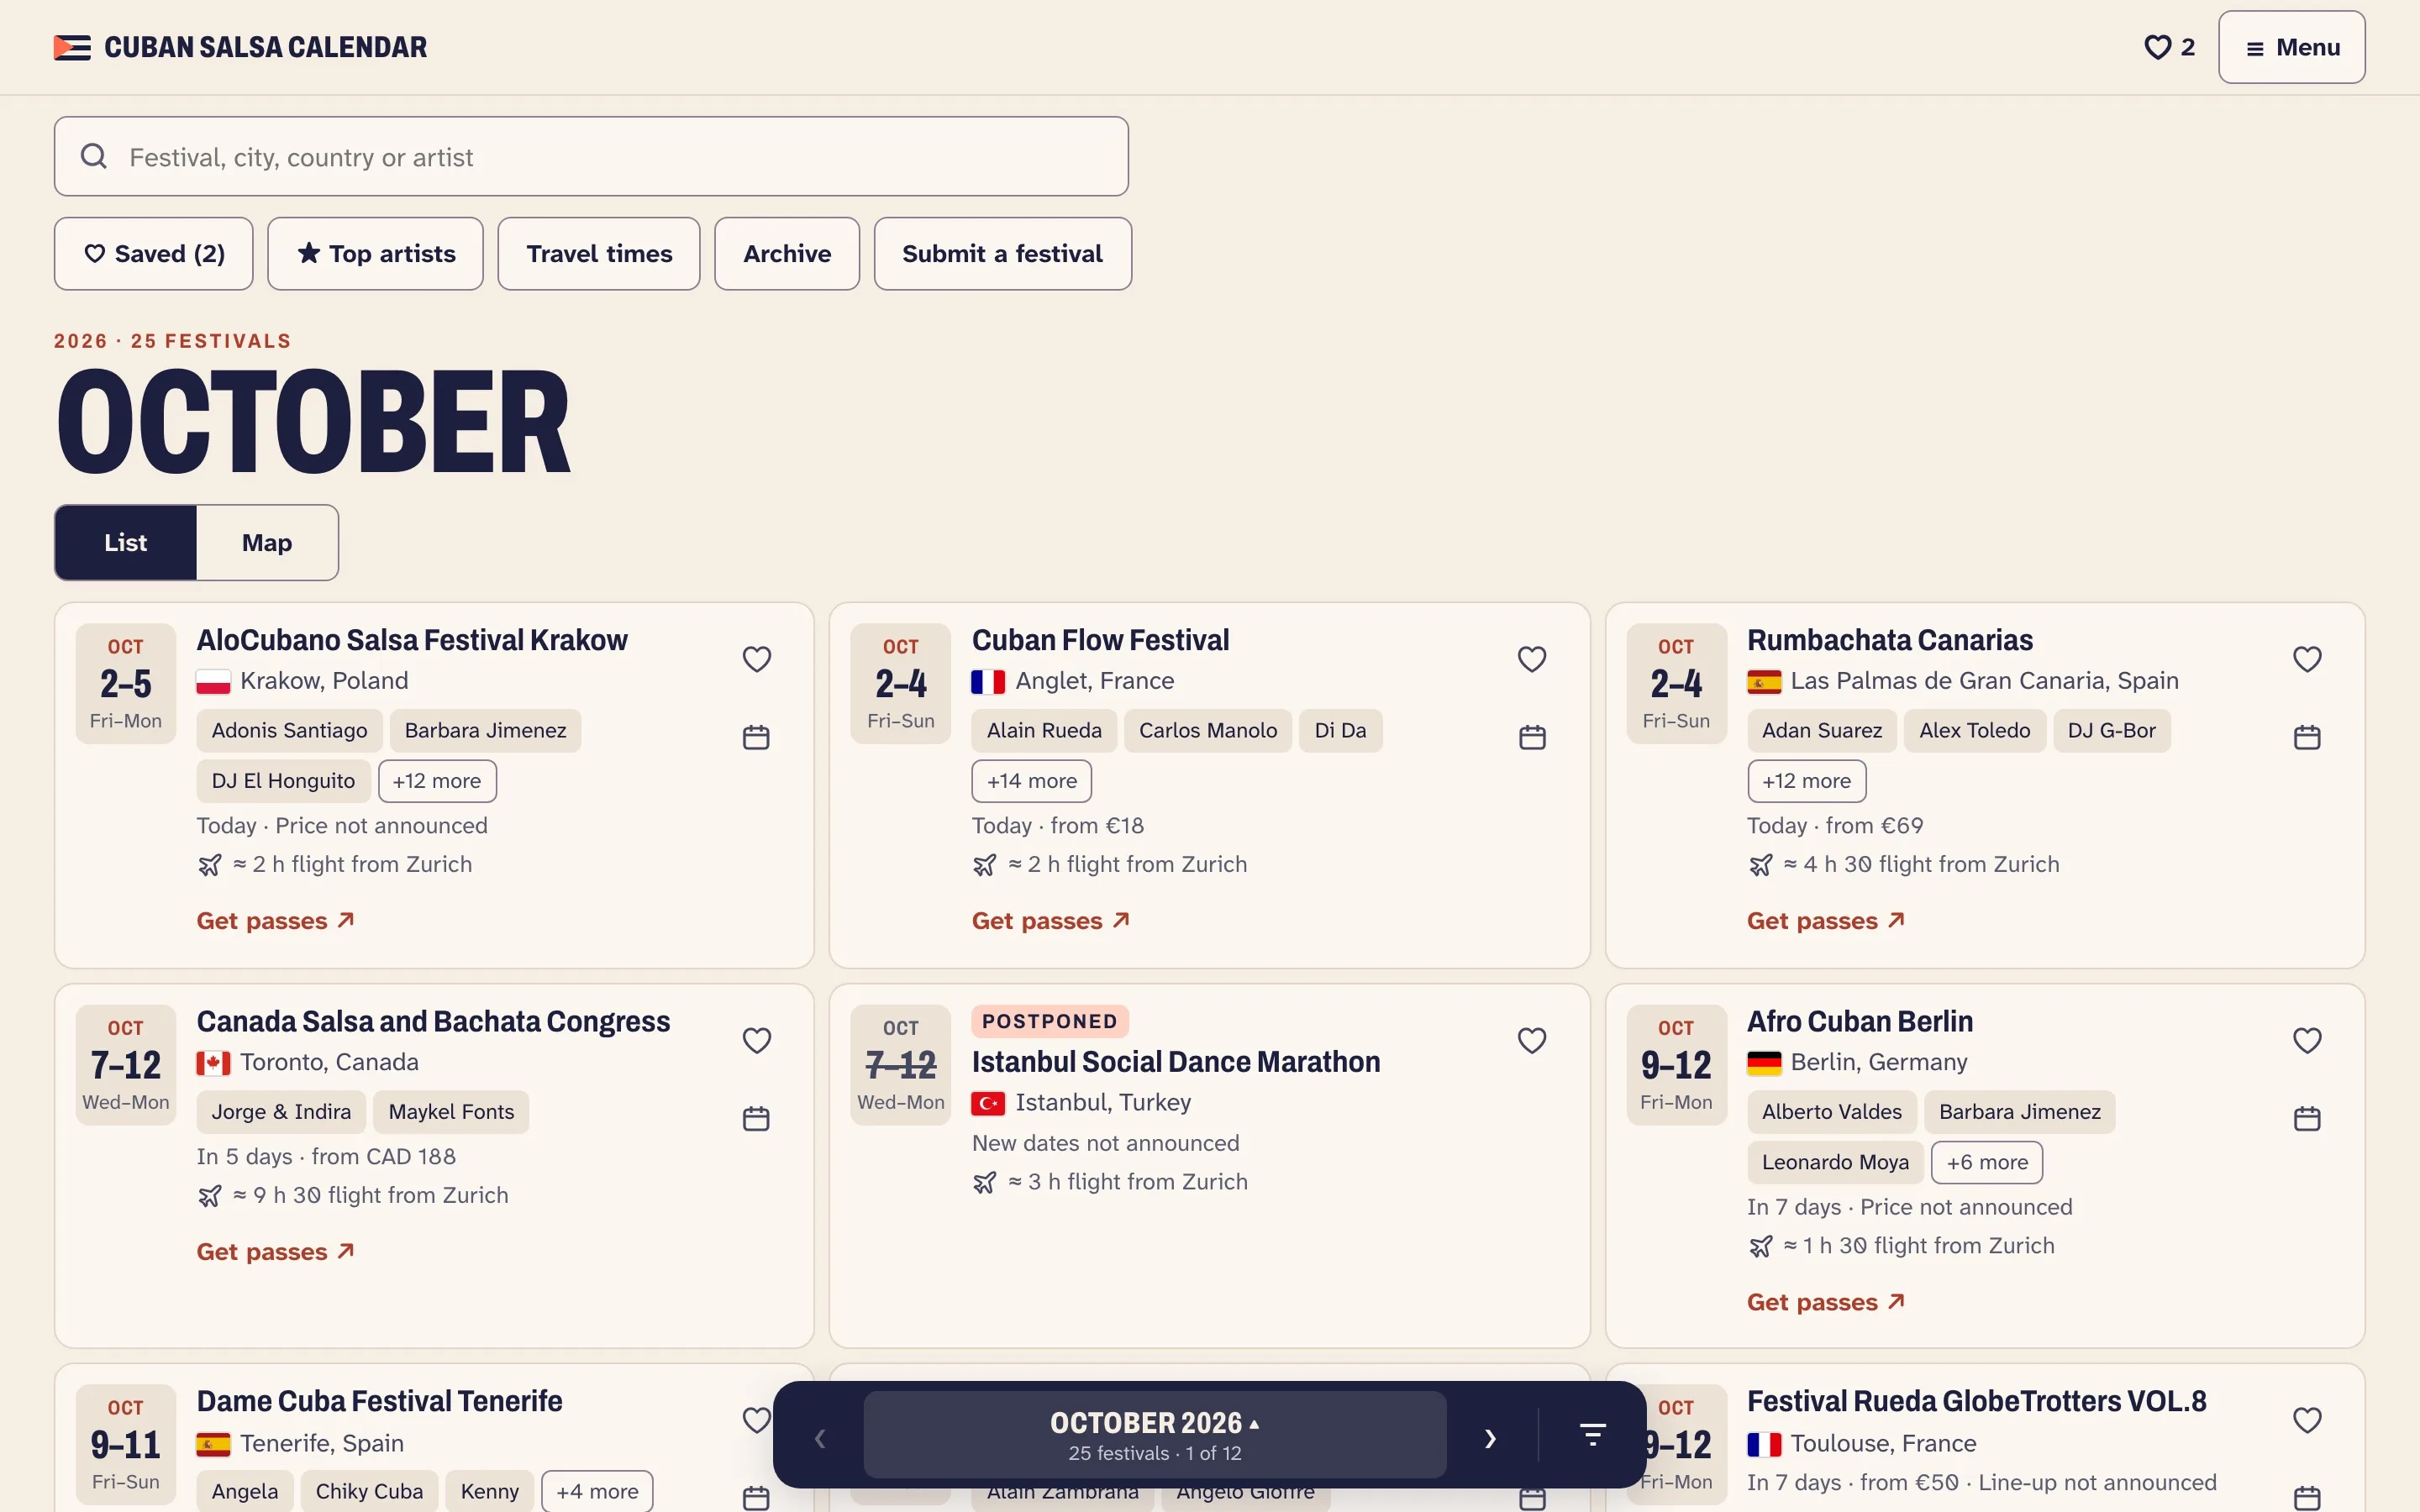
Task: Favorite the Afro Cuban Berlin festival
Action: click(2306, 1040)
